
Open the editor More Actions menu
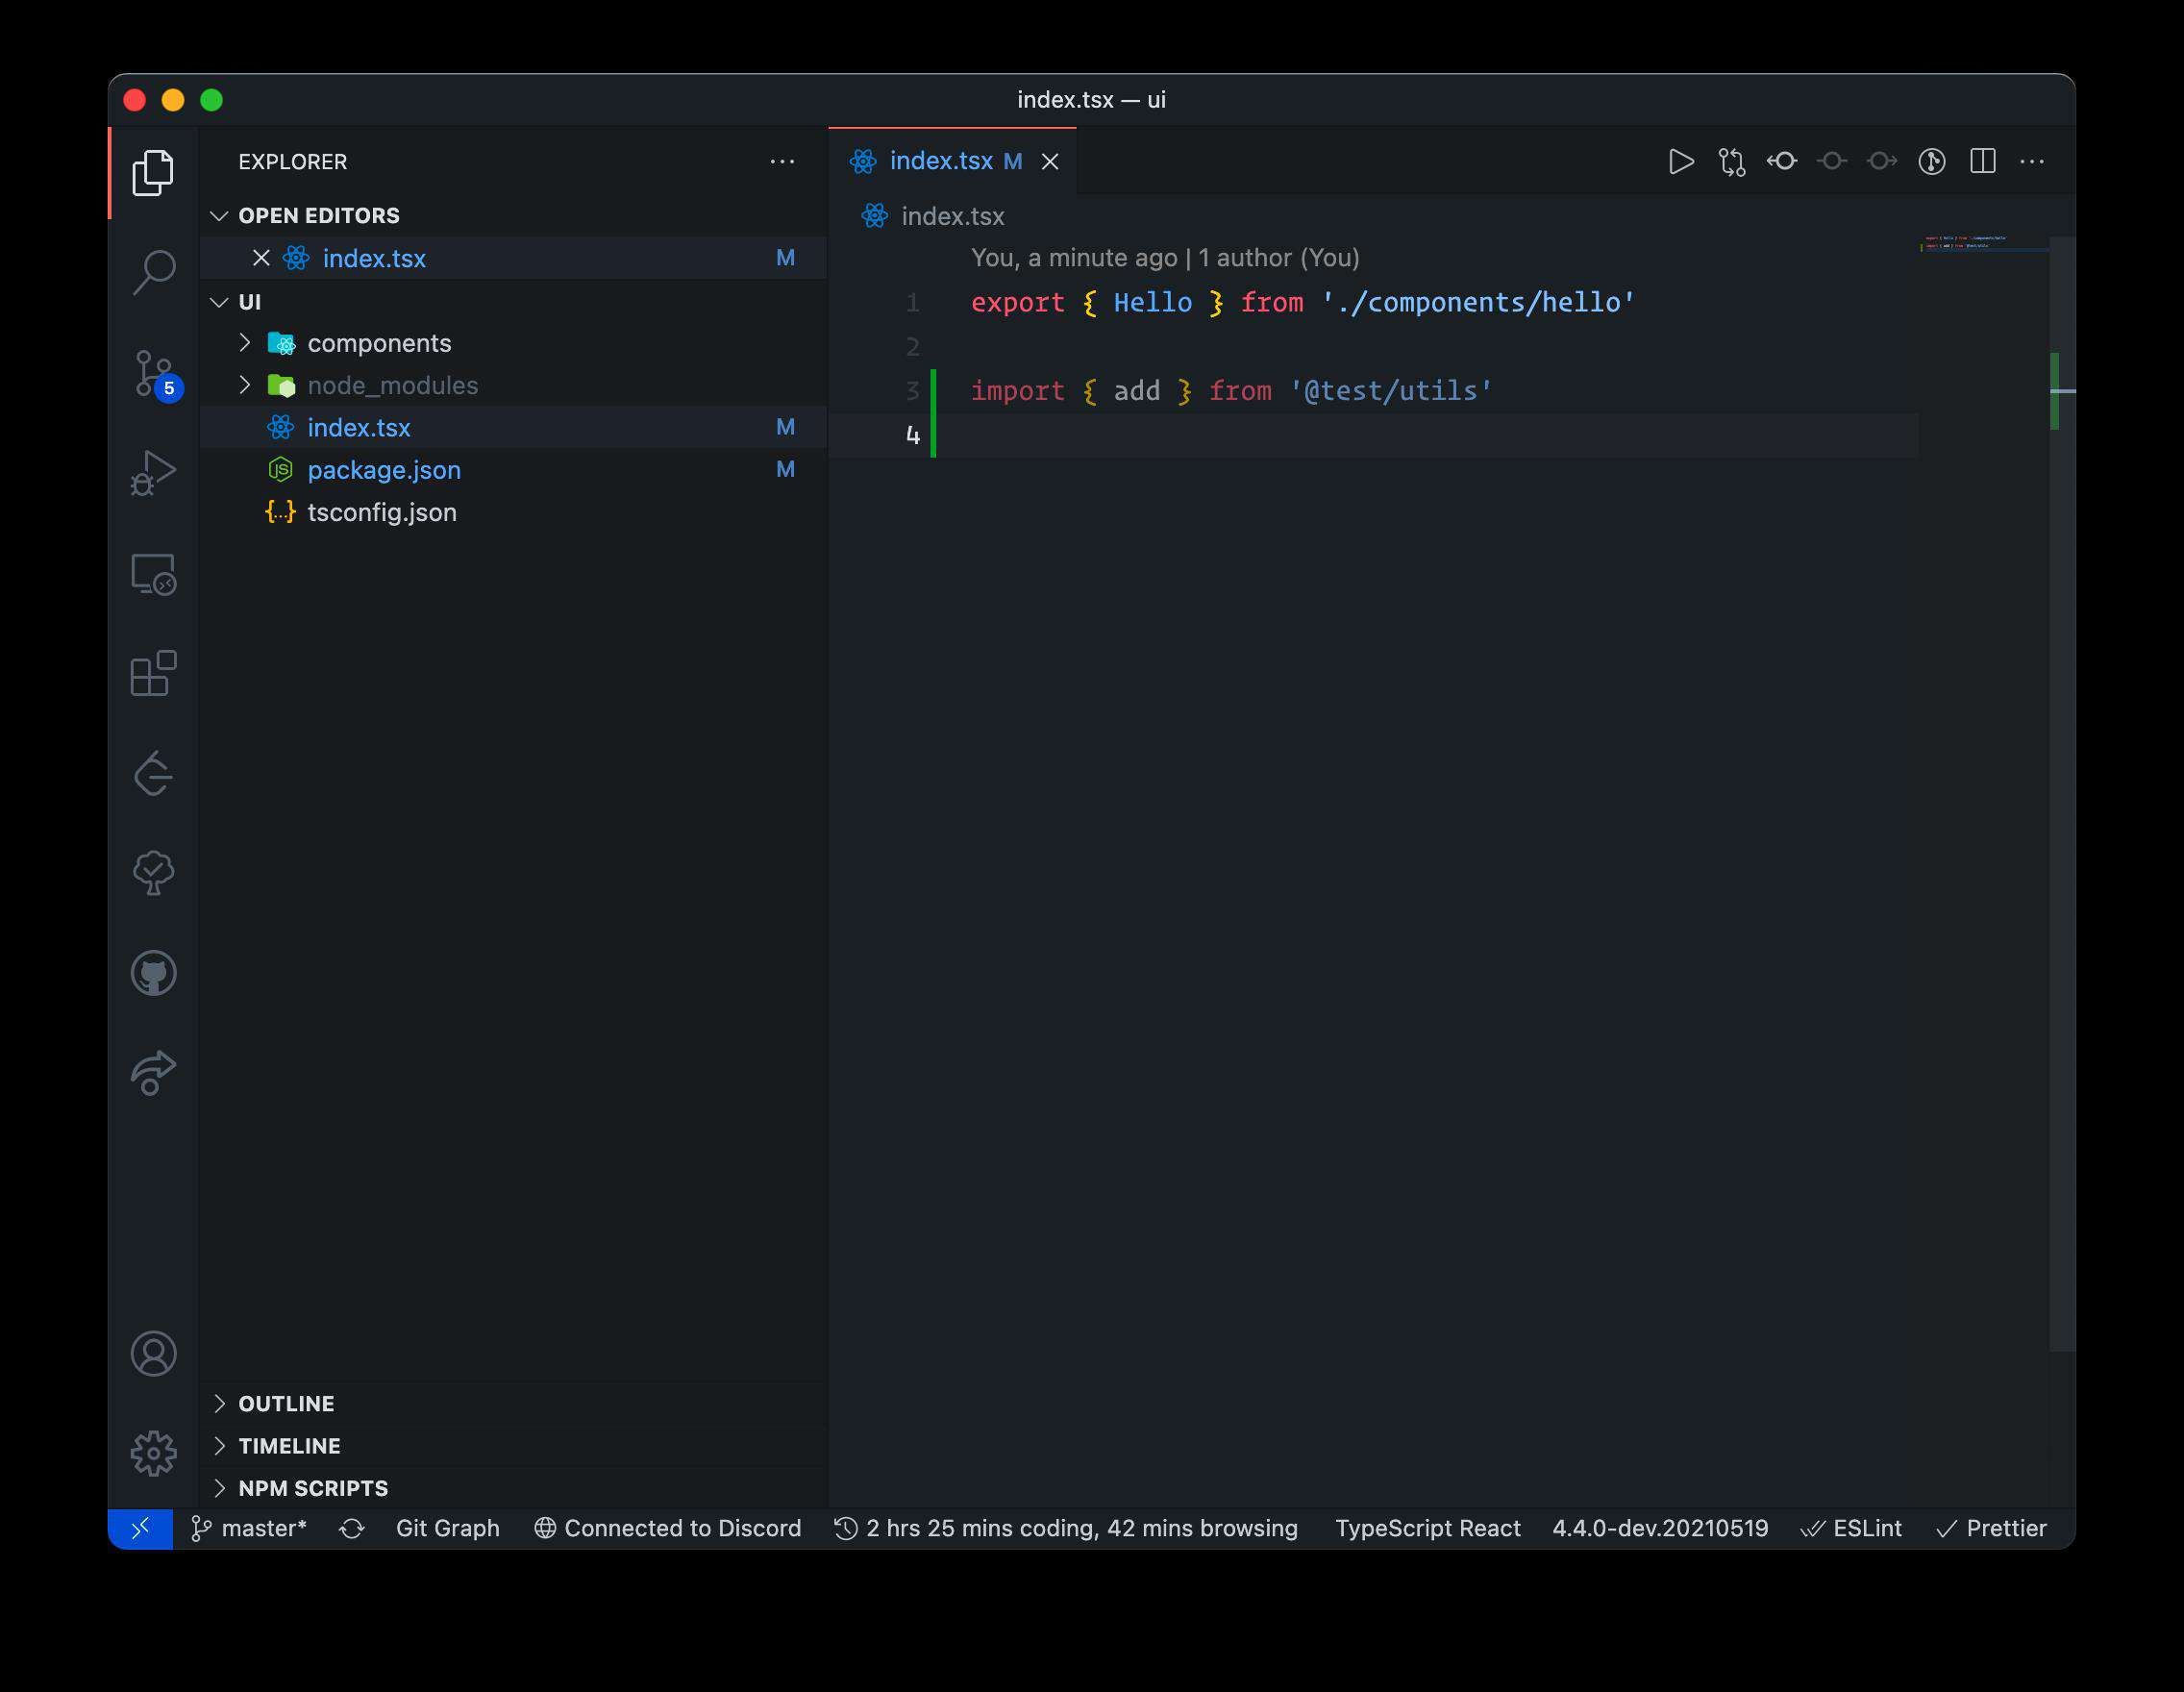(x=2032, y=161)
